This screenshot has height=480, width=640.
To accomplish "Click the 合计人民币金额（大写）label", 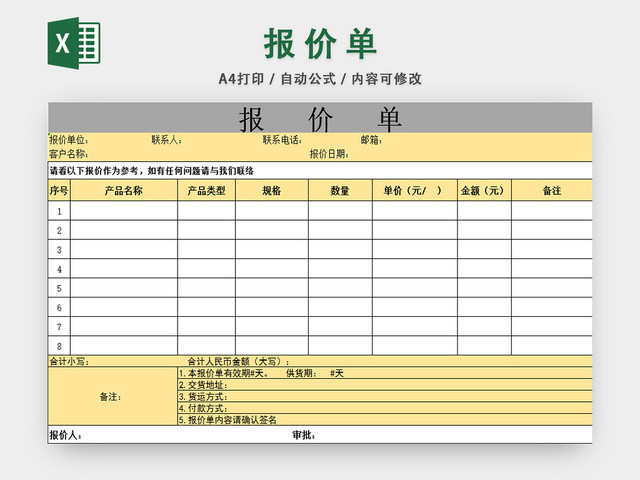I will click(238, 362).
